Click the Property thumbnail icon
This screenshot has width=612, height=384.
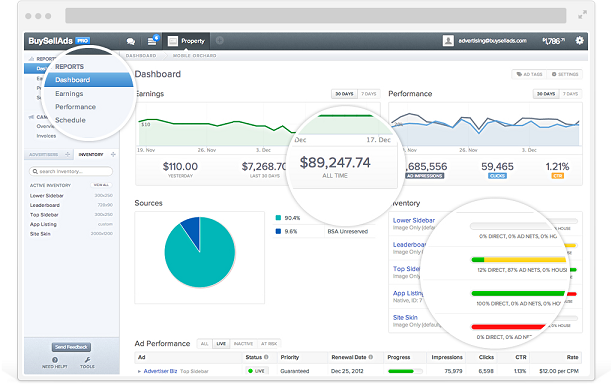(x=173, y=41)
